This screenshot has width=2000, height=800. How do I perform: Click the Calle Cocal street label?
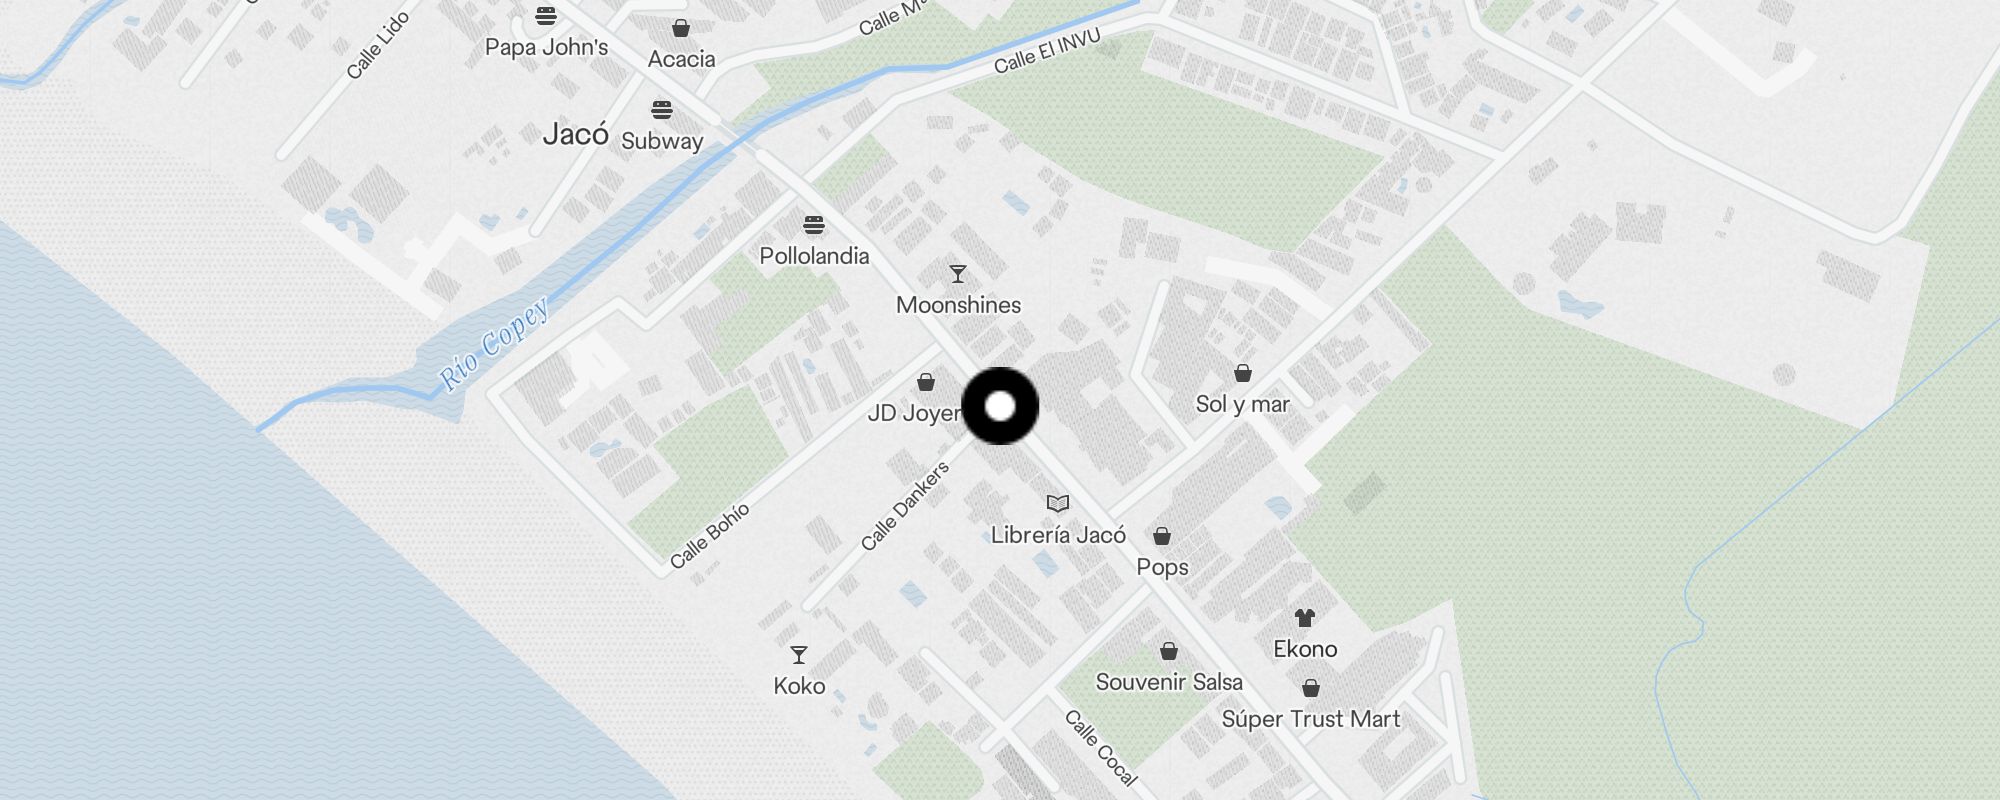click(x=1101, y=748)
